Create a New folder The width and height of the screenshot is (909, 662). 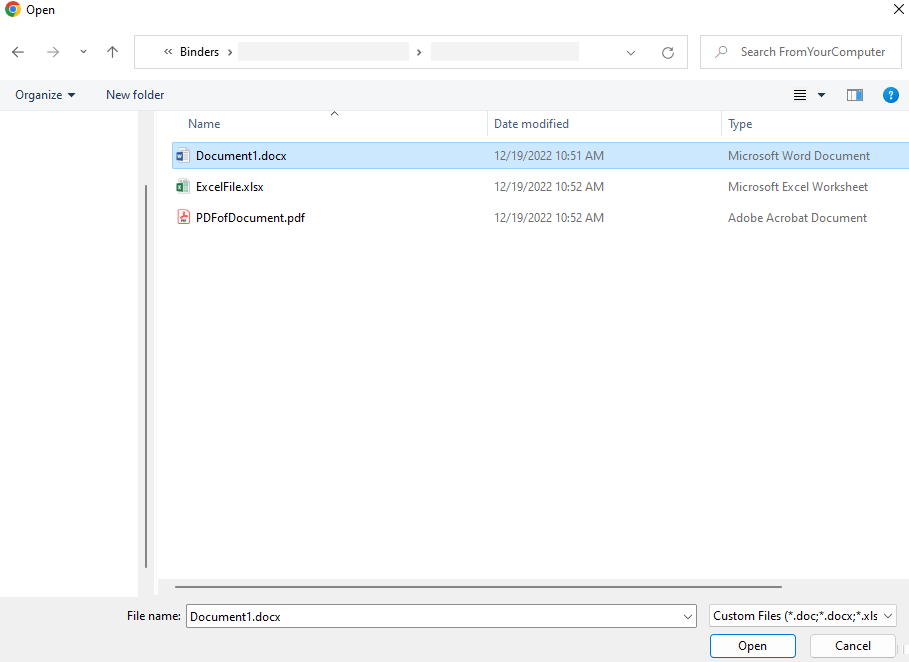point(135,95)
